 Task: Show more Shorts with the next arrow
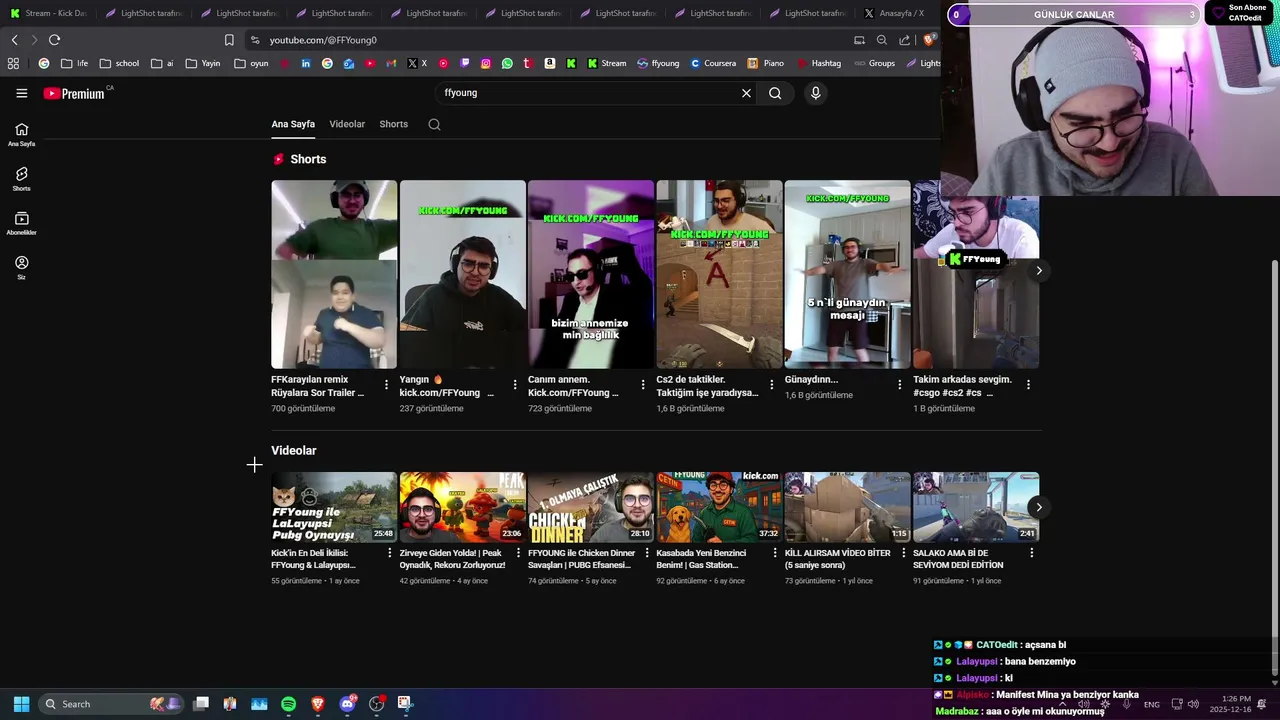1039,270
